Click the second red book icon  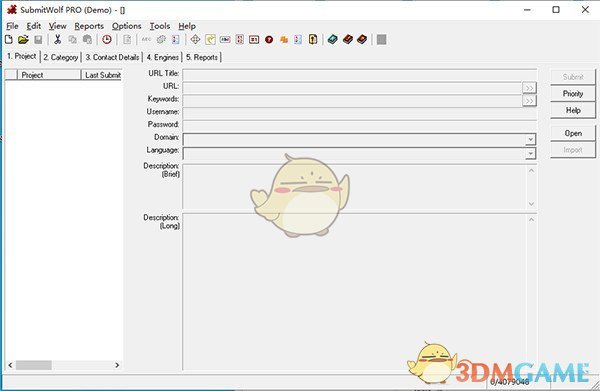click(362, 39)
